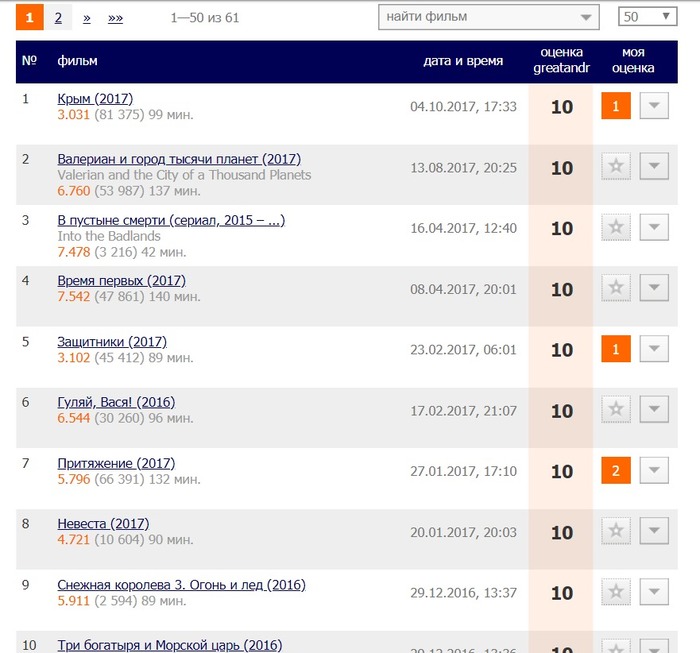Viewport: 700px width, 653px height.
Task: Open the Крым (2017) film link
Action: 95,98
